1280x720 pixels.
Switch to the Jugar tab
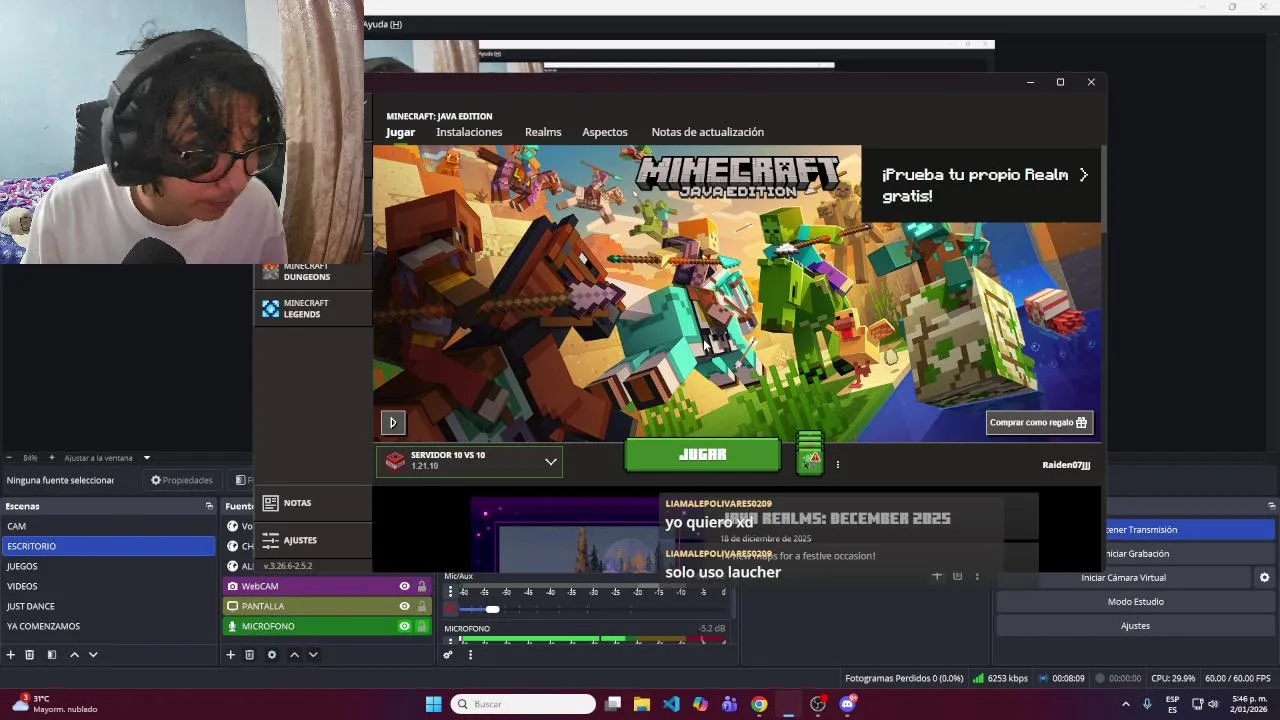[400, 132]
